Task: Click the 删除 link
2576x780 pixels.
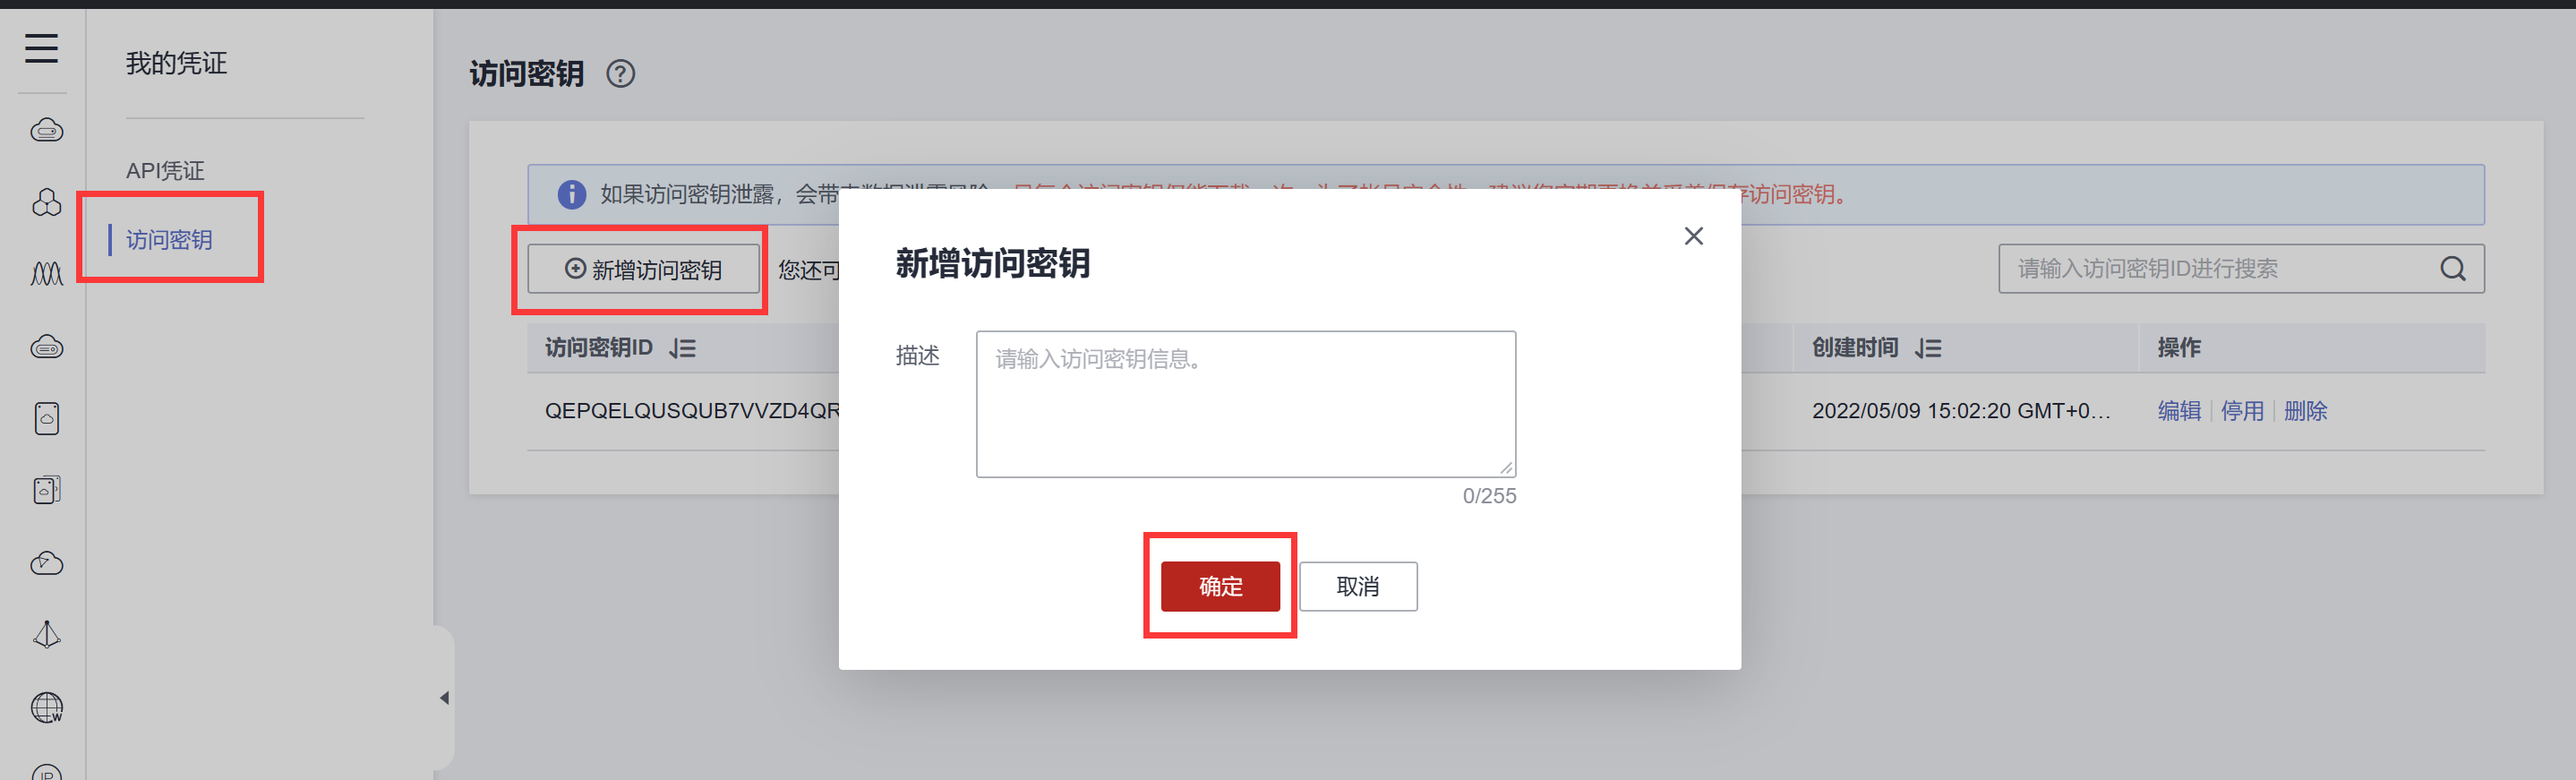Action: (x=2305, y=411)
